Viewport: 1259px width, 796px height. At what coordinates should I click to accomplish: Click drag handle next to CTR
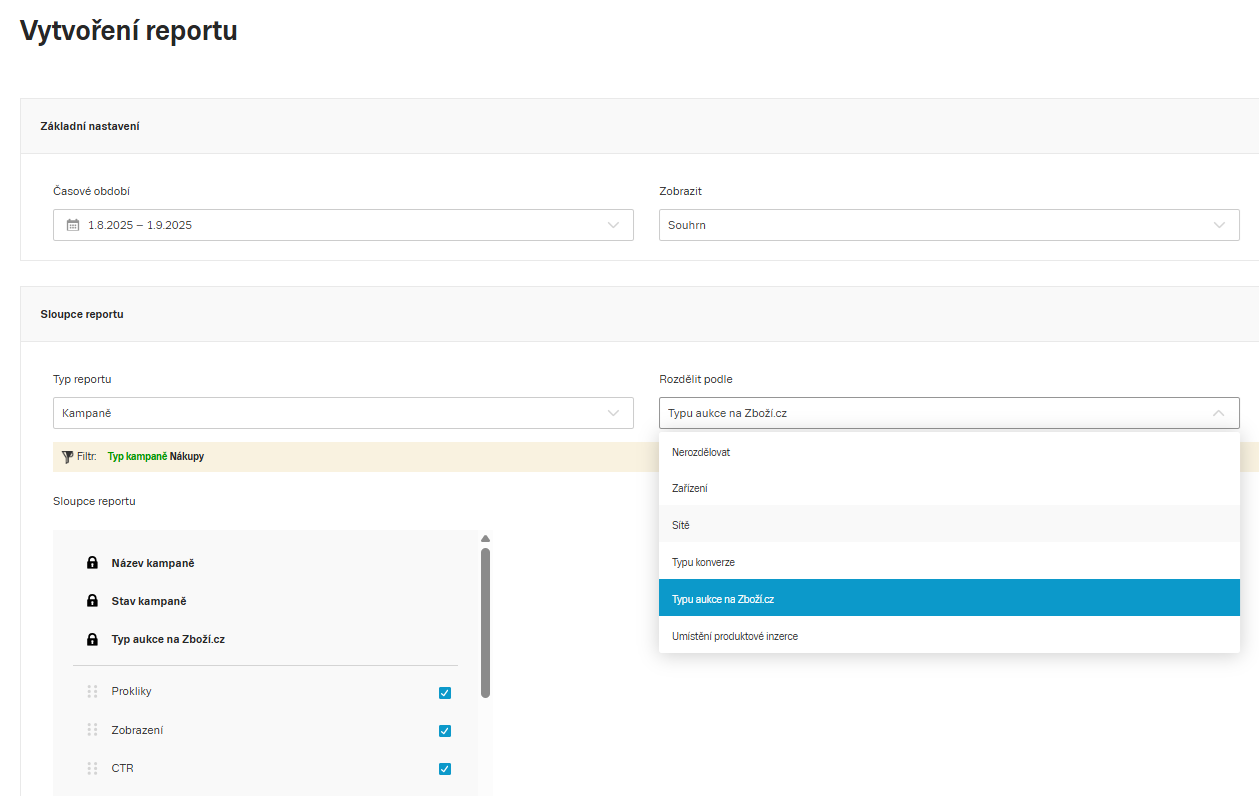[x=92, y=769]
